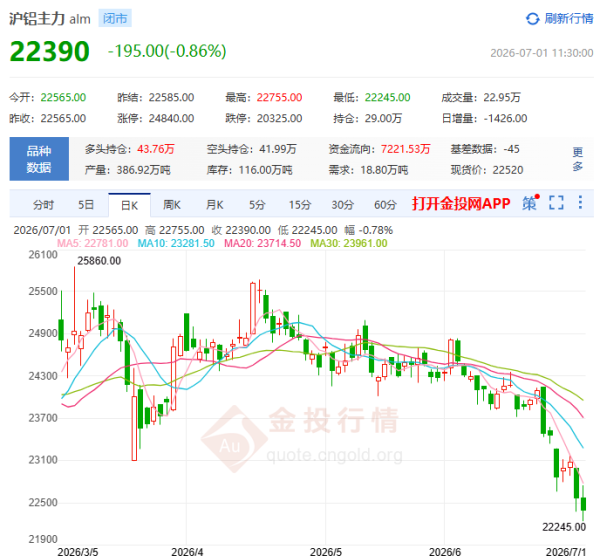The image size is (600, 556).
Task: Open the 策 strategy icon
Action: pyautogui.click(x=530, y=203)
